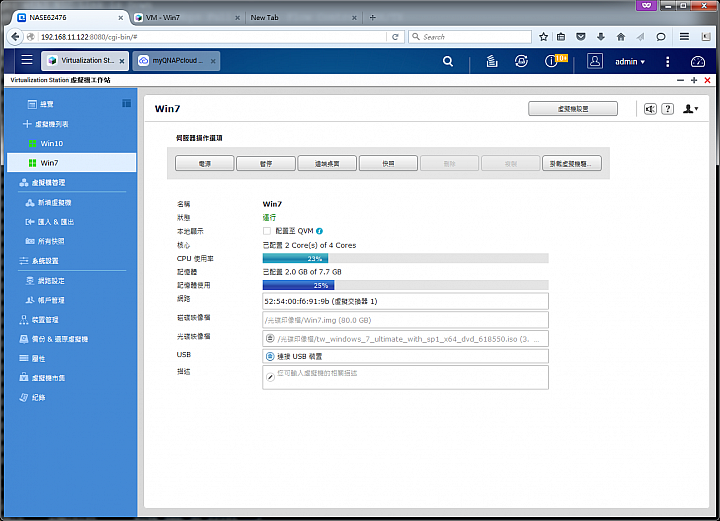Select Win10 in the VM list
The height and width of the screenshot is (521, 720).
click(72, 143)
